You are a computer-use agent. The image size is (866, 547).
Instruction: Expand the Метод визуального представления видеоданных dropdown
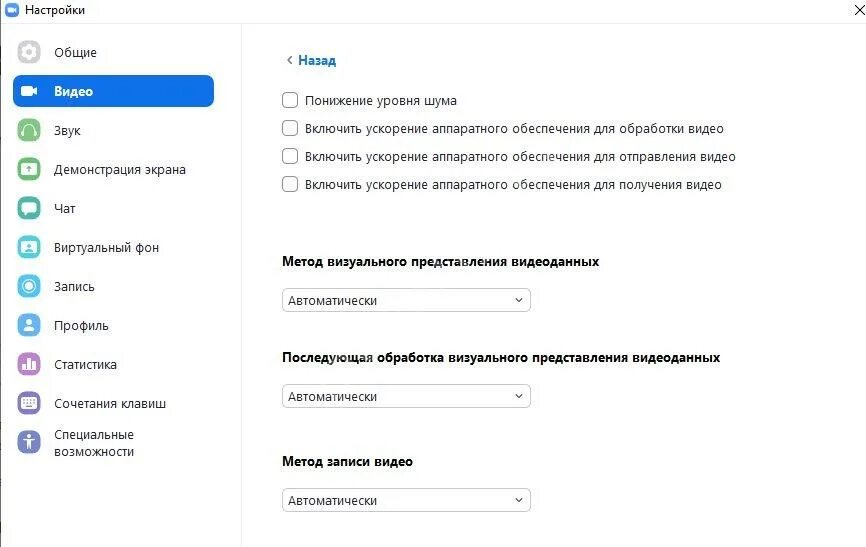[x=406, y=300]
